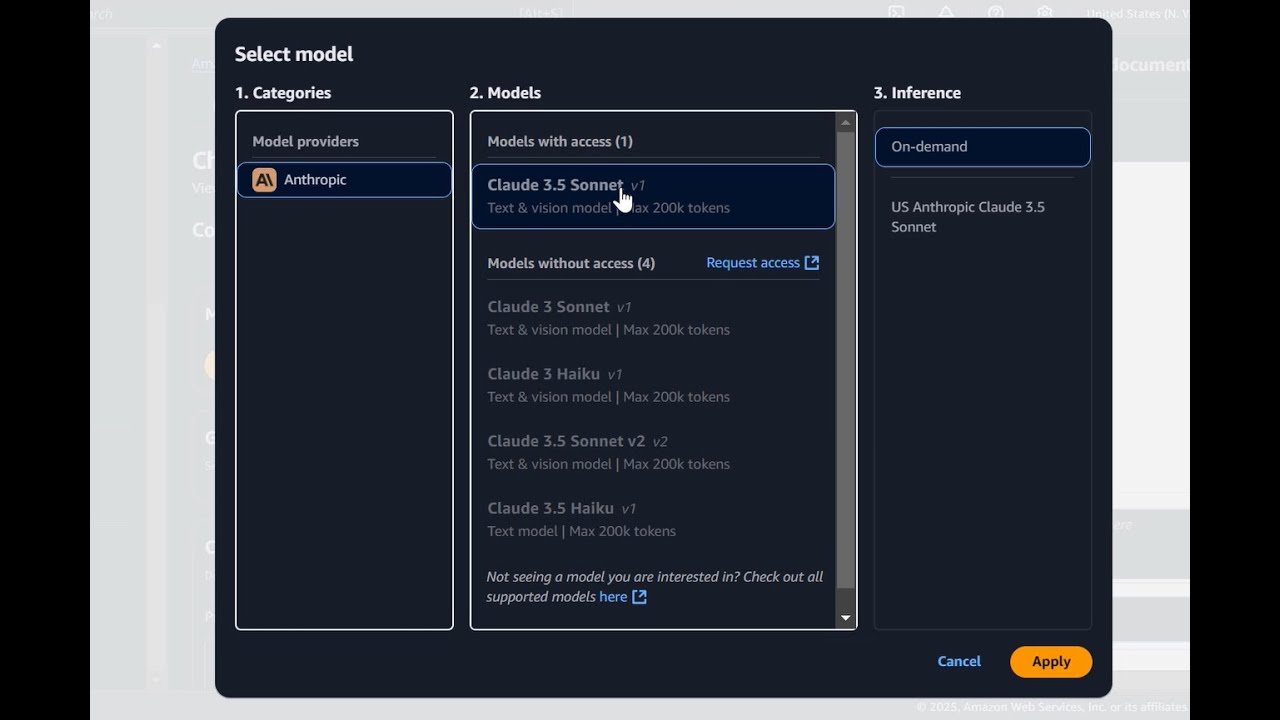The height and width of the screenshot is (720, 1280).
Task: Click the models list scroll-up arrow
Action: point(846,123)
